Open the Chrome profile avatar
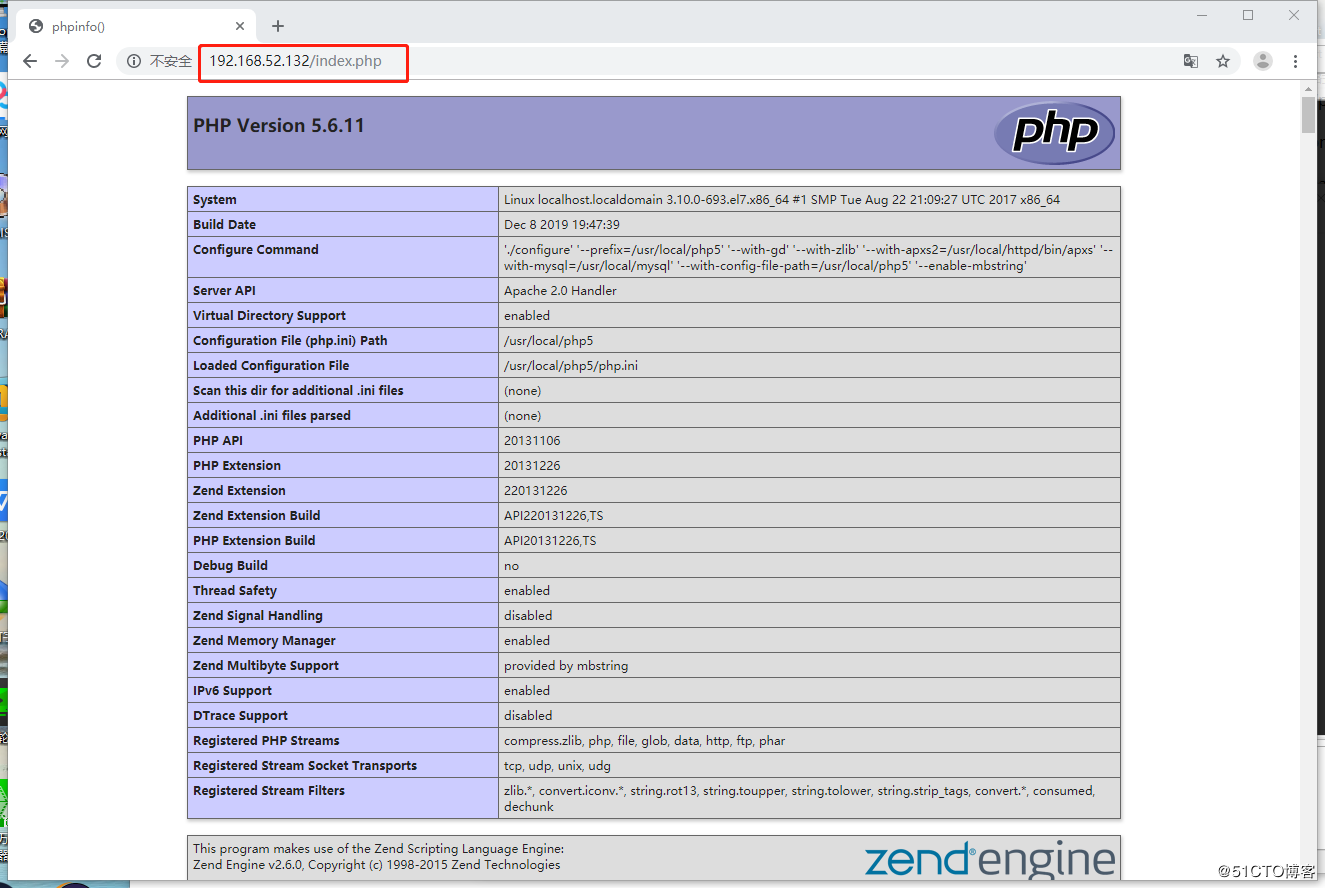Viewport: 1325px width, 888px height. (x=1263, y=61)
